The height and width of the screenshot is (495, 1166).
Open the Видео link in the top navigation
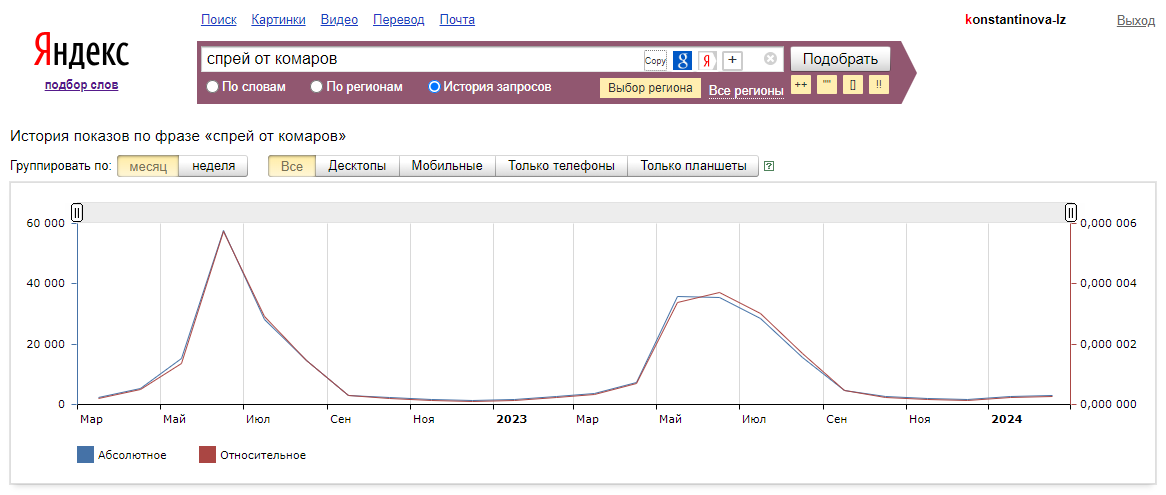[339, 20]
